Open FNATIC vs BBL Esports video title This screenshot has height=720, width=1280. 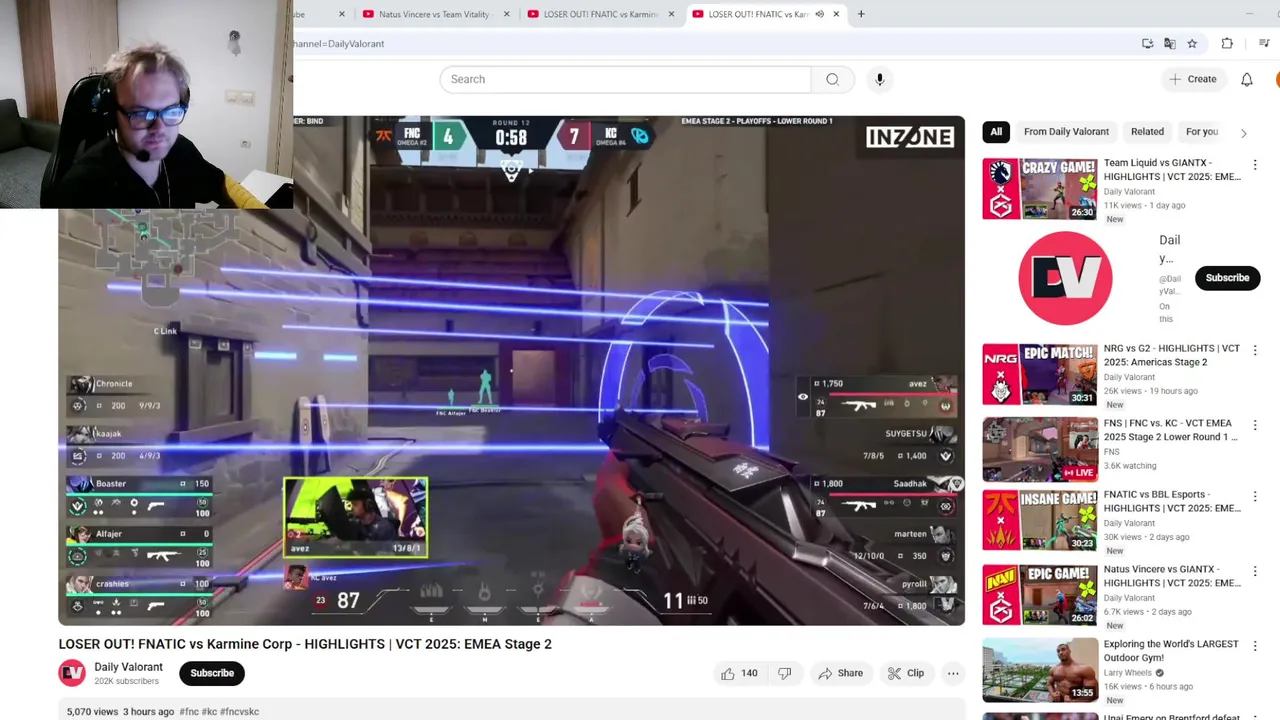(1172, 501)
